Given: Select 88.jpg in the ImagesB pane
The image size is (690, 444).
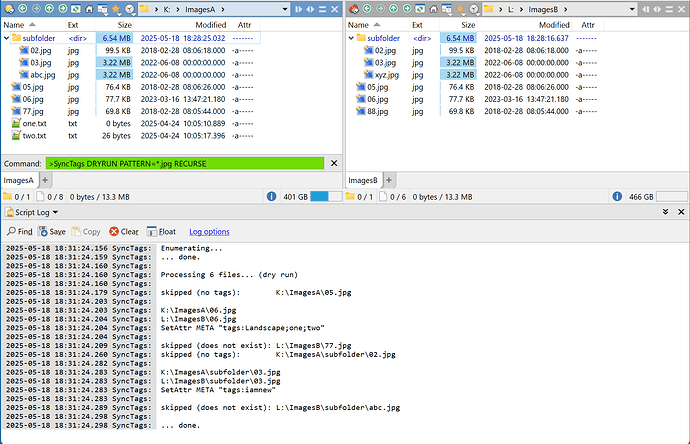Looking at the screenshot, I should click(378, 111).
